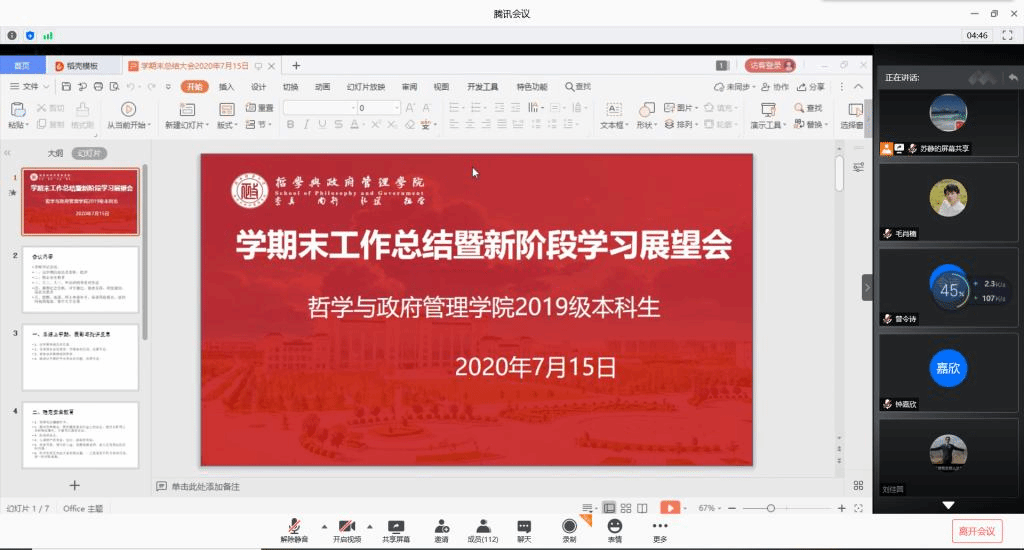Image resolution: width=1024 pixels, height=550 pixels.
Task: Select the 切换 ribbon tab
Action: (291, 86)
